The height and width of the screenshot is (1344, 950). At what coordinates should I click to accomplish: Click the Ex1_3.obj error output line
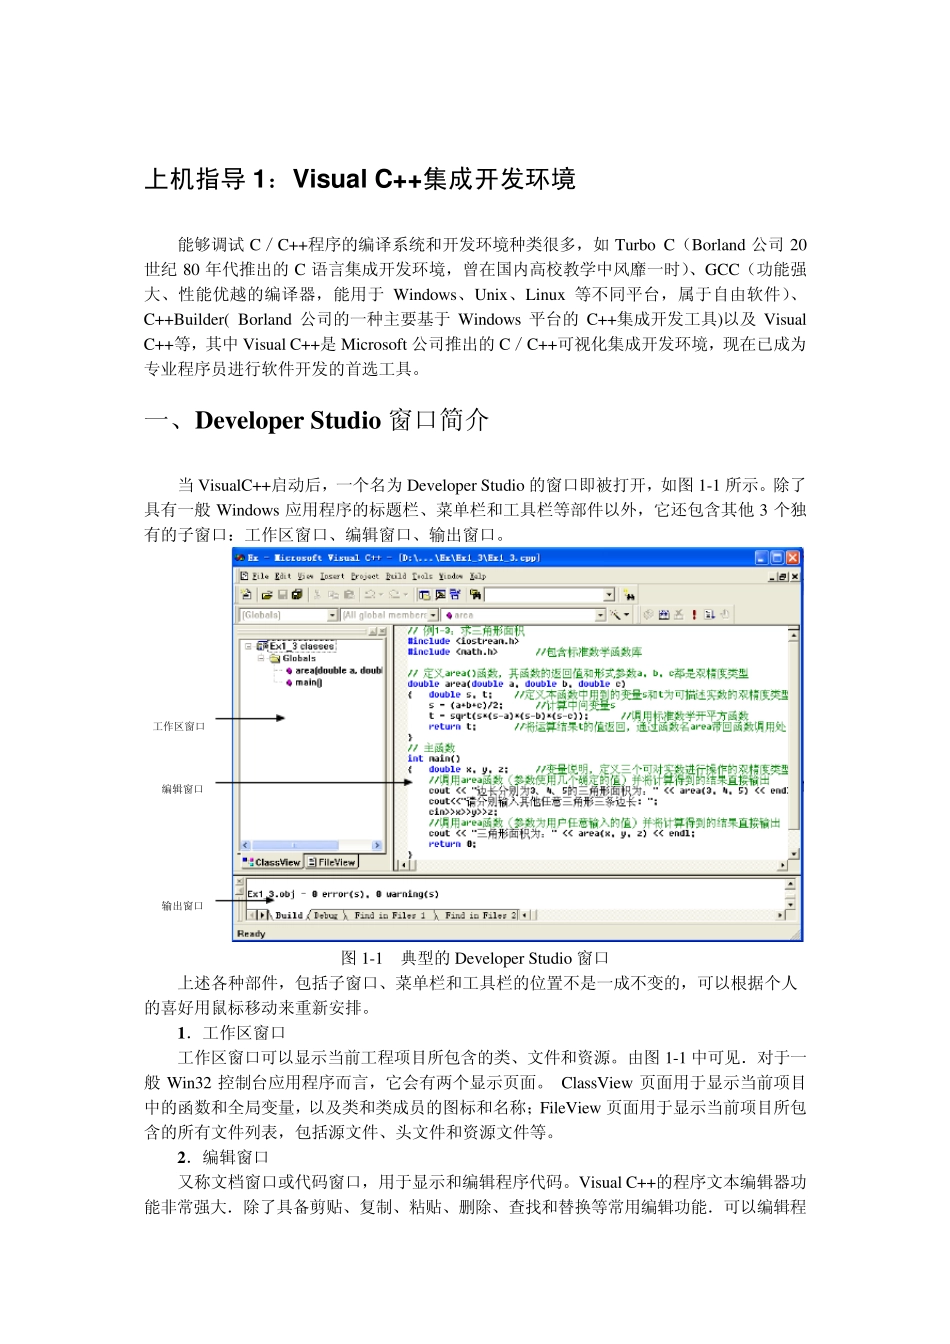tap(342, 894)
